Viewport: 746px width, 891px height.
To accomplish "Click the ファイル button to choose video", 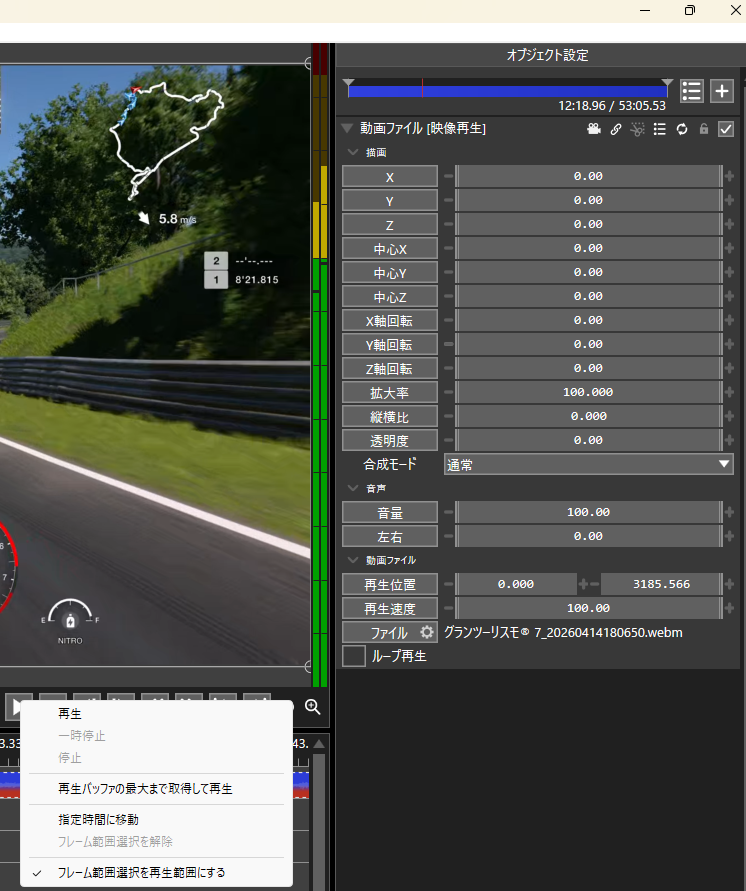I will [390, 632].
